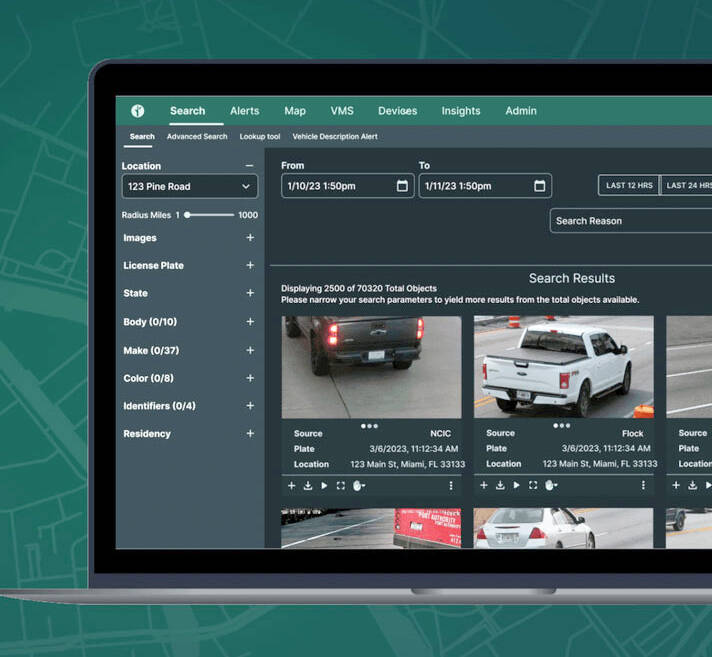This screenshot has height=657, width=712.
Task: Open the From date calendar picker icon
Action: [x=402, y=186]
